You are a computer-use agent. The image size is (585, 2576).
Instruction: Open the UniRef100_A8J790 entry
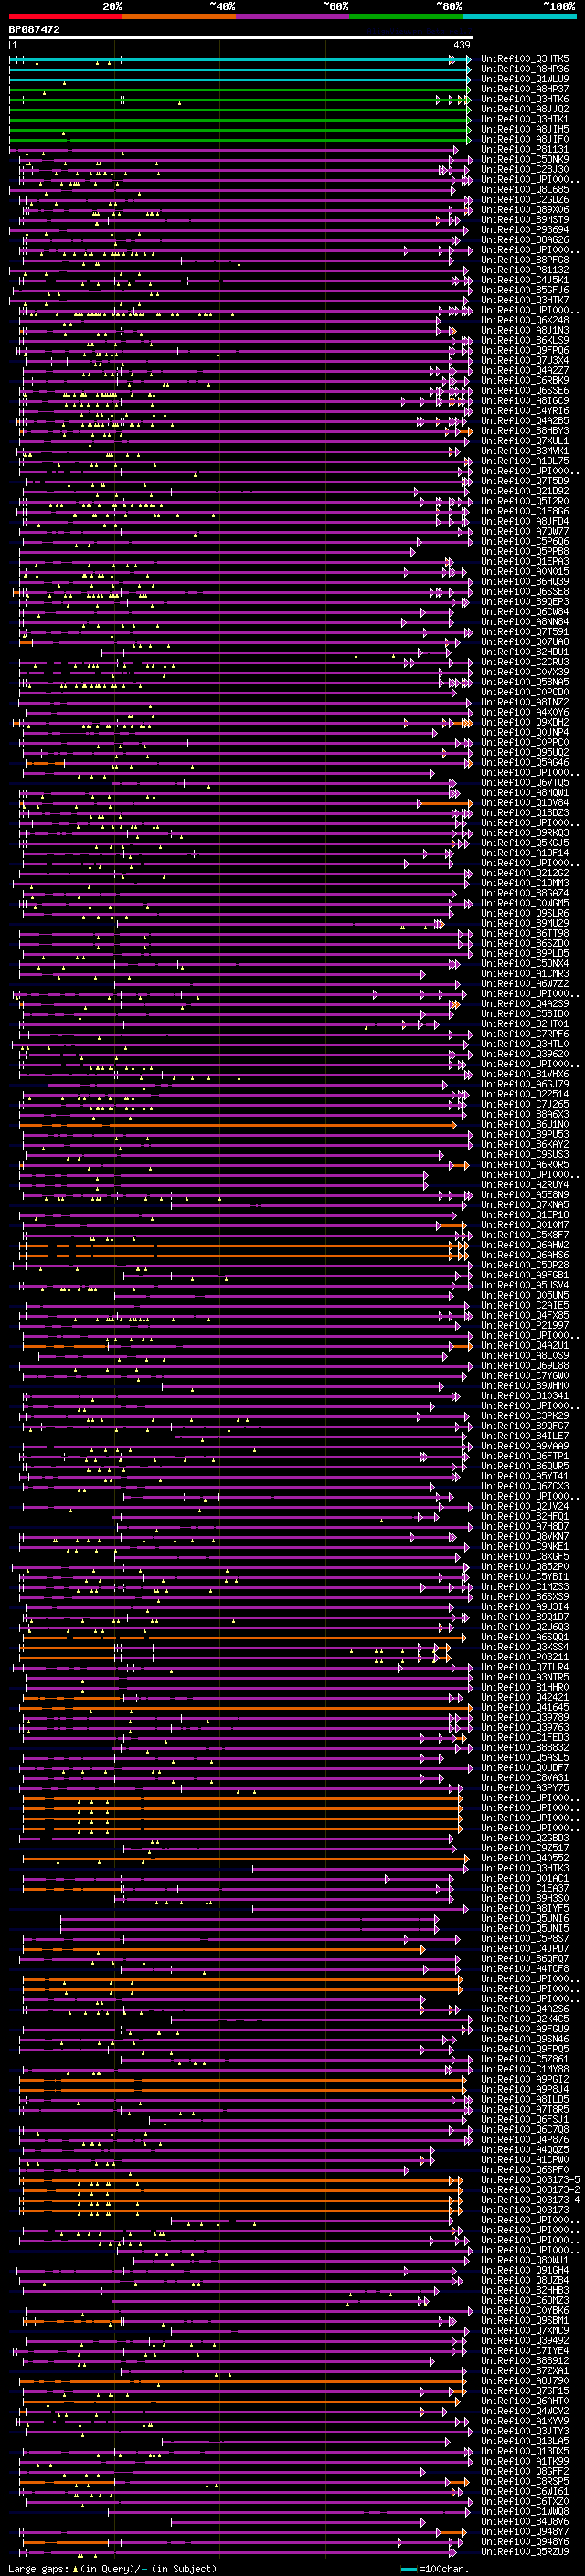(x=525, y=2380)
